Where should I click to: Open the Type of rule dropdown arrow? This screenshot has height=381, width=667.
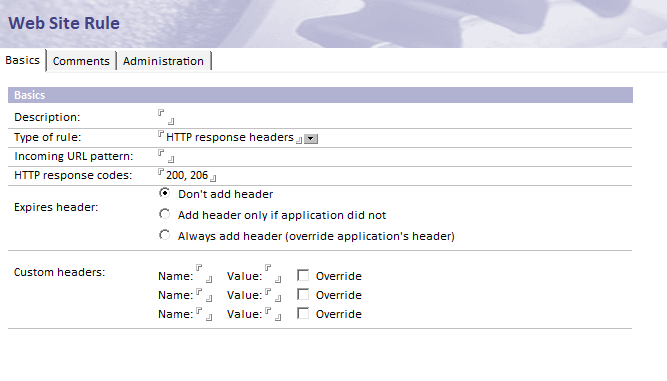(311, 139)
